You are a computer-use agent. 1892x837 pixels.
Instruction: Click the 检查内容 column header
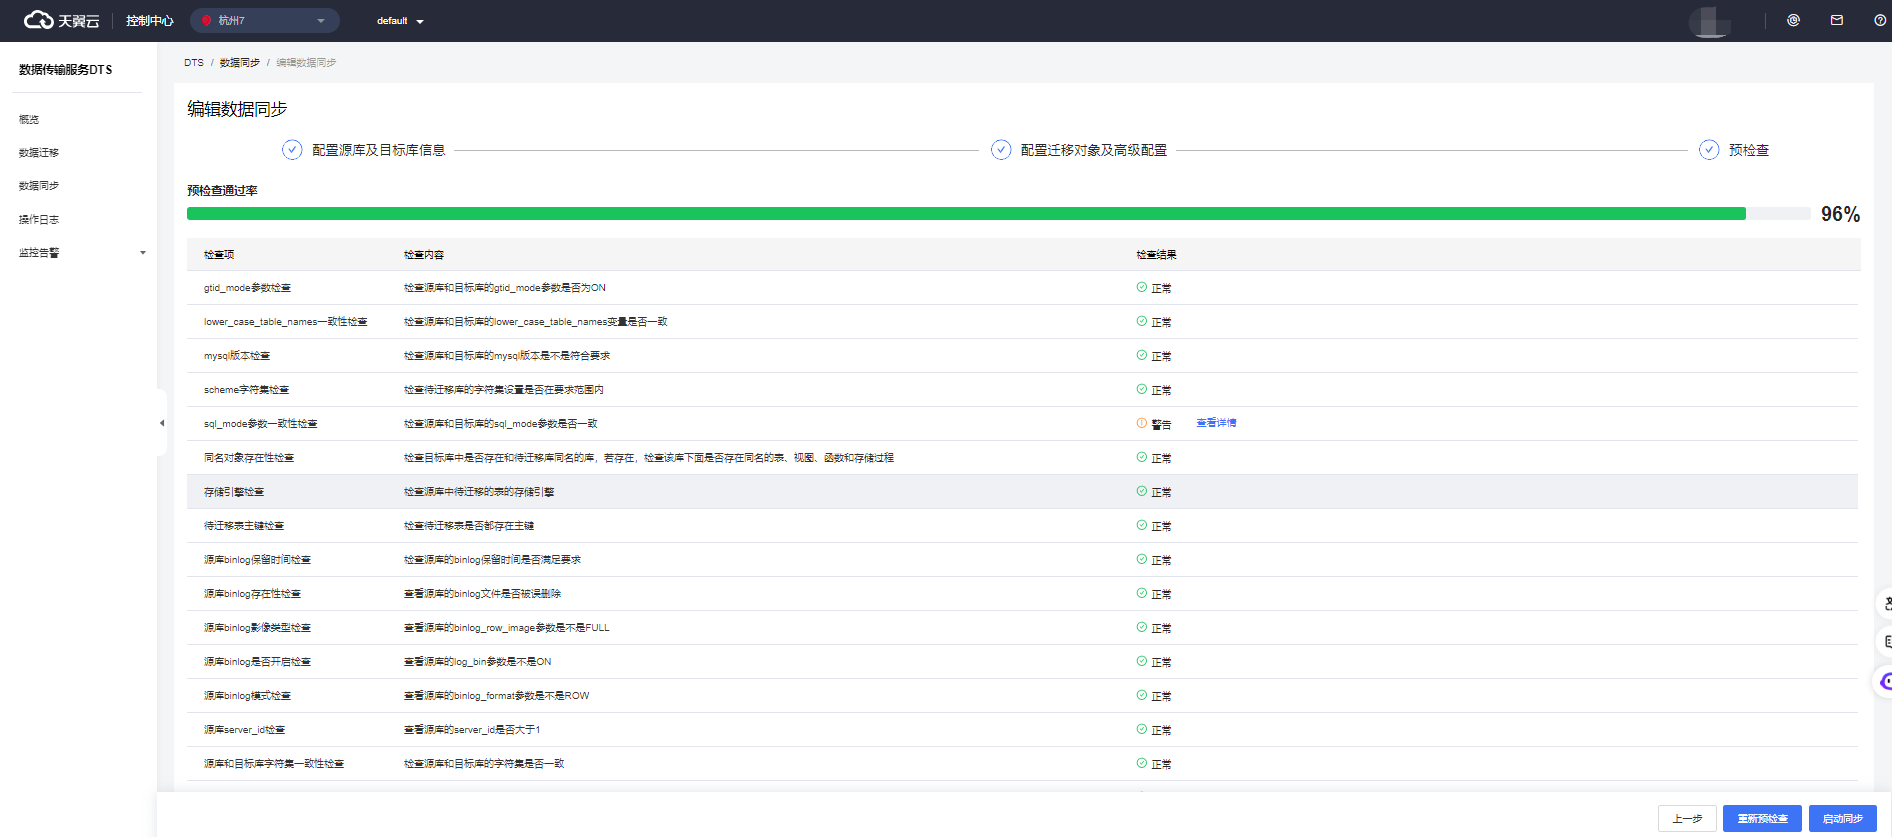424,255
